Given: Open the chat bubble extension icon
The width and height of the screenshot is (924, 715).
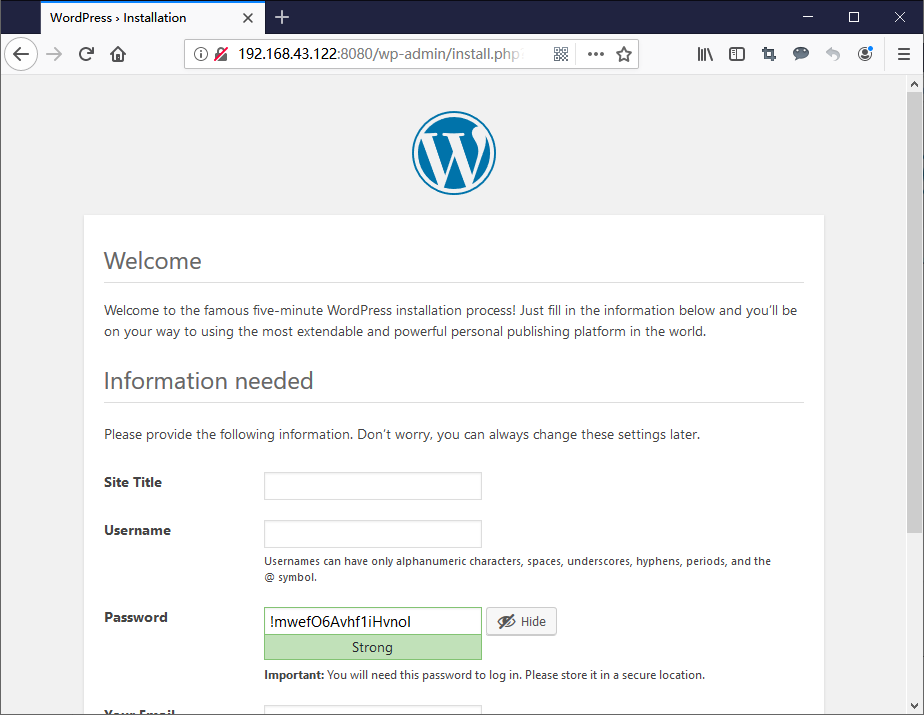Looking at the screenshot, I should point(801,54).
